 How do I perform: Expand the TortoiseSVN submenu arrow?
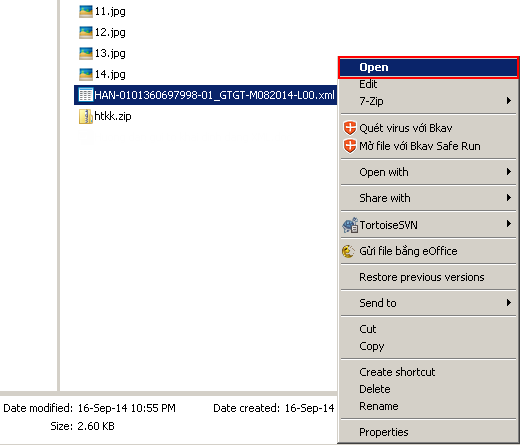point(509,223)
